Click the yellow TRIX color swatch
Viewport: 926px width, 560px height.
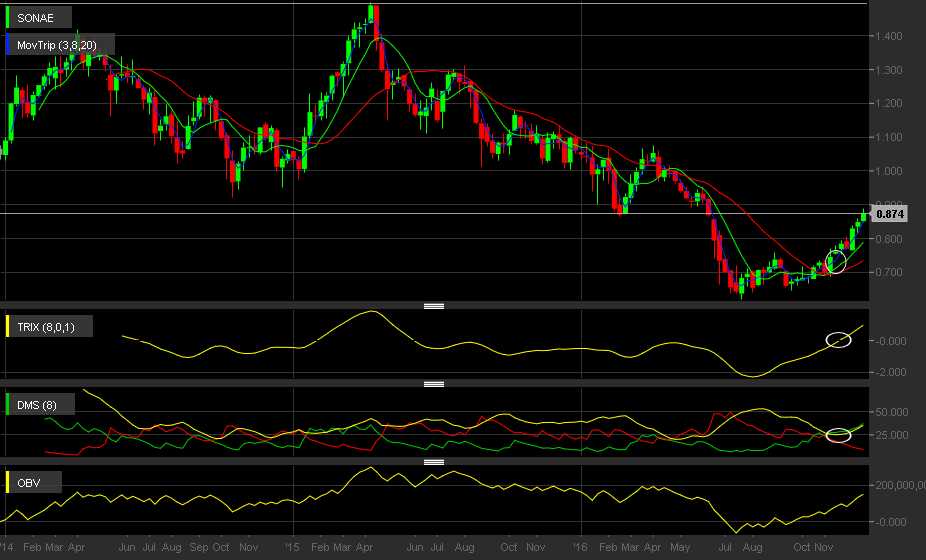[7, 327]
